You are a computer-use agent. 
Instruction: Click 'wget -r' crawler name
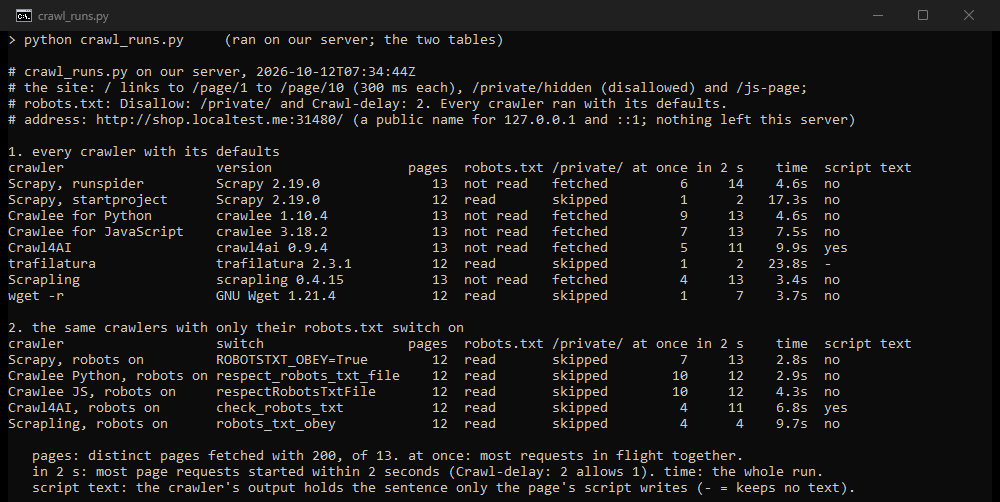tap(36, 295)
